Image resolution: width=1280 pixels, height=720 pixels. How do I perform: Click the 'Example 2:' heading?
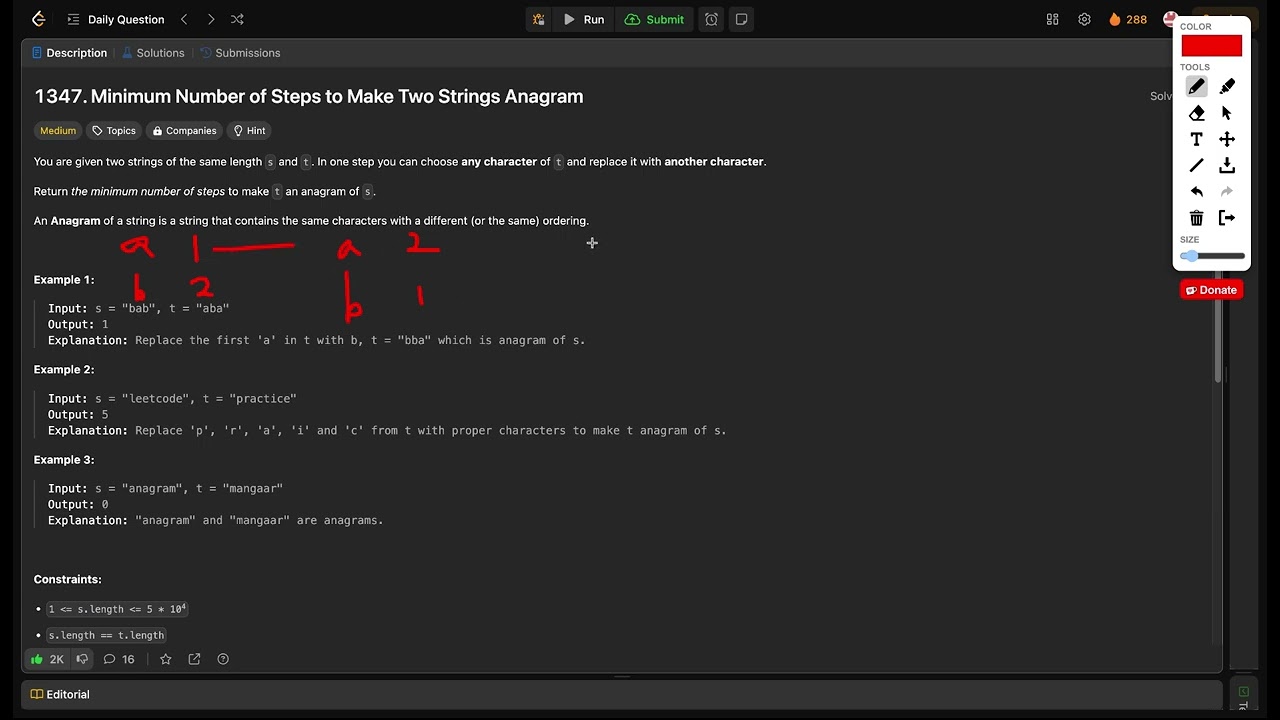click(64, 370)
